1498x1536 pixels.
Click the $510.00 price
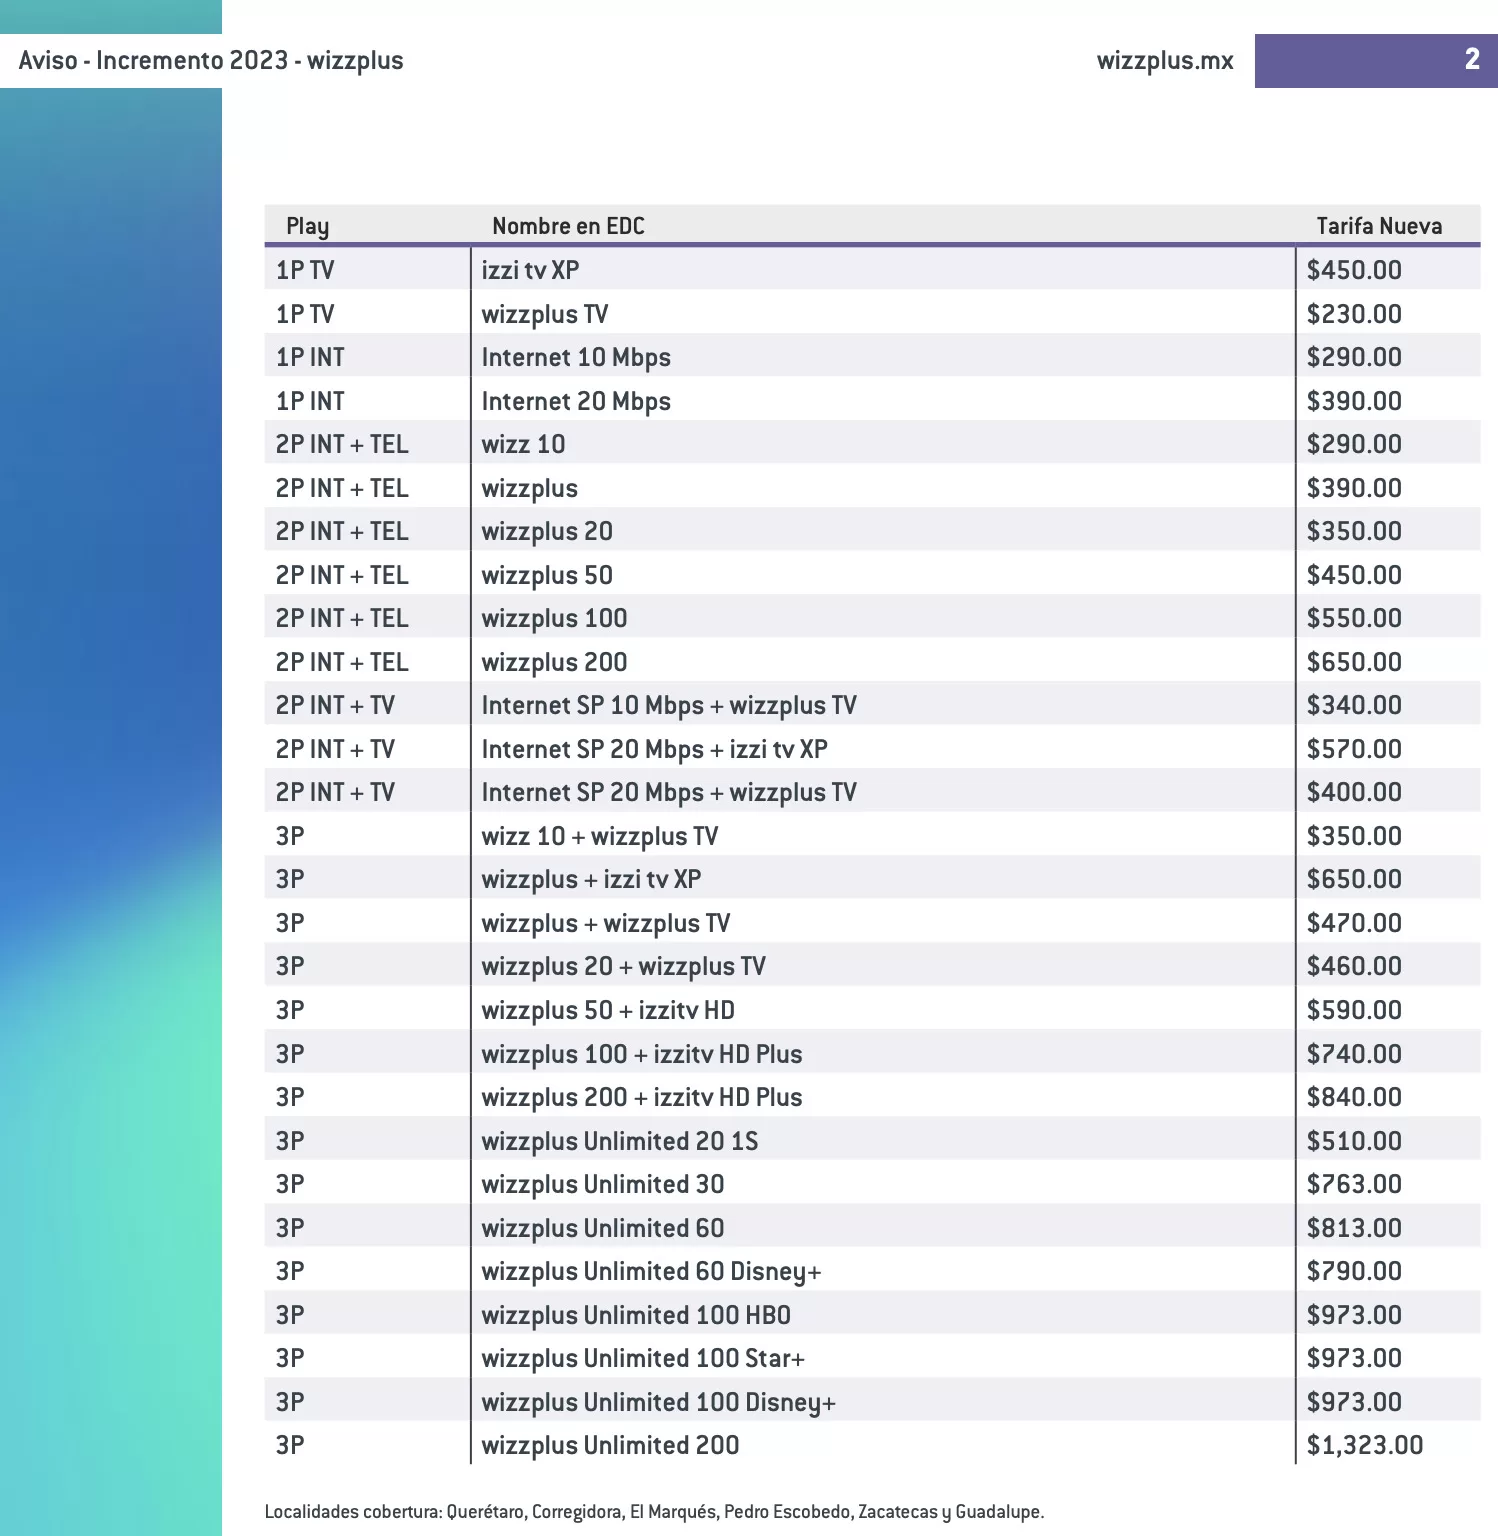pos(1354,1141)
